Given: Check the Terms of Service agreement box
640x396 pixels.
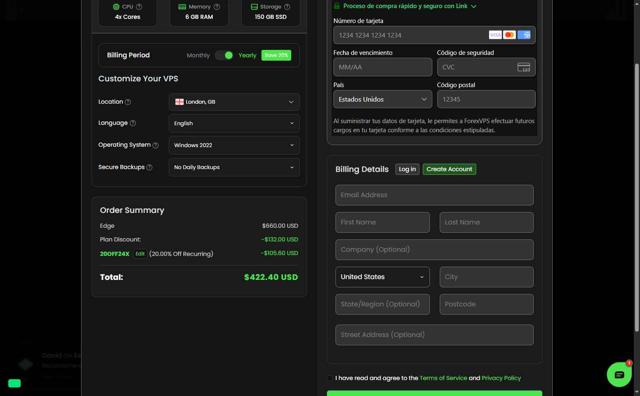Looking at the screenshot, I should coord(330,378).
